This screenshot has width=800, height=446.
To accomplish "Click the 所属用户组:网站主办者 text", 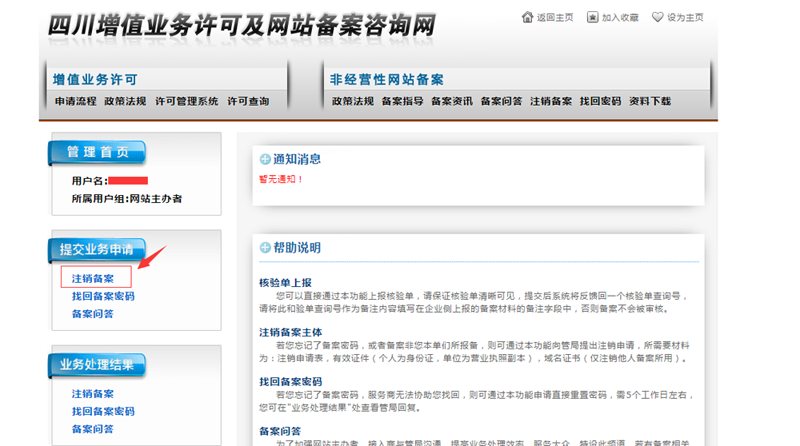I will point(127,199).
